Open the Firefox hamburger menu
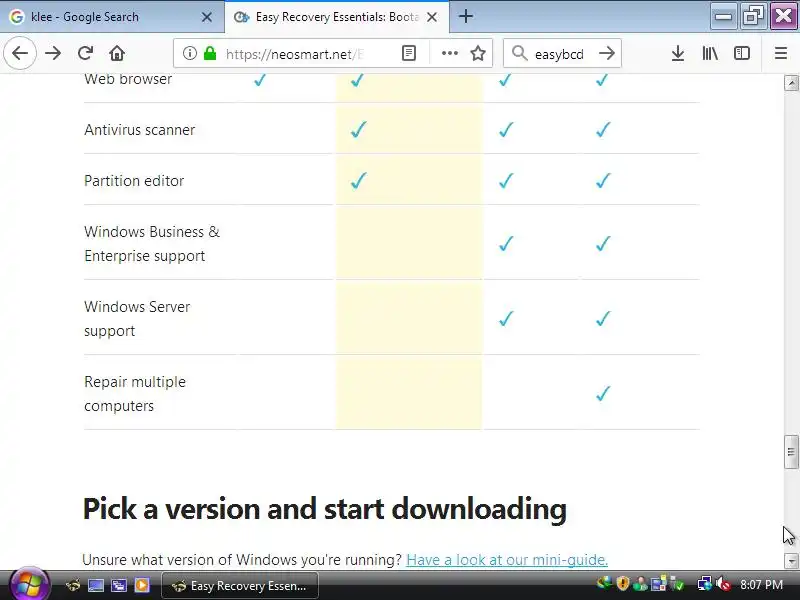Image resolution: width=800 pixels, height=600 pixels. point(781,53)
